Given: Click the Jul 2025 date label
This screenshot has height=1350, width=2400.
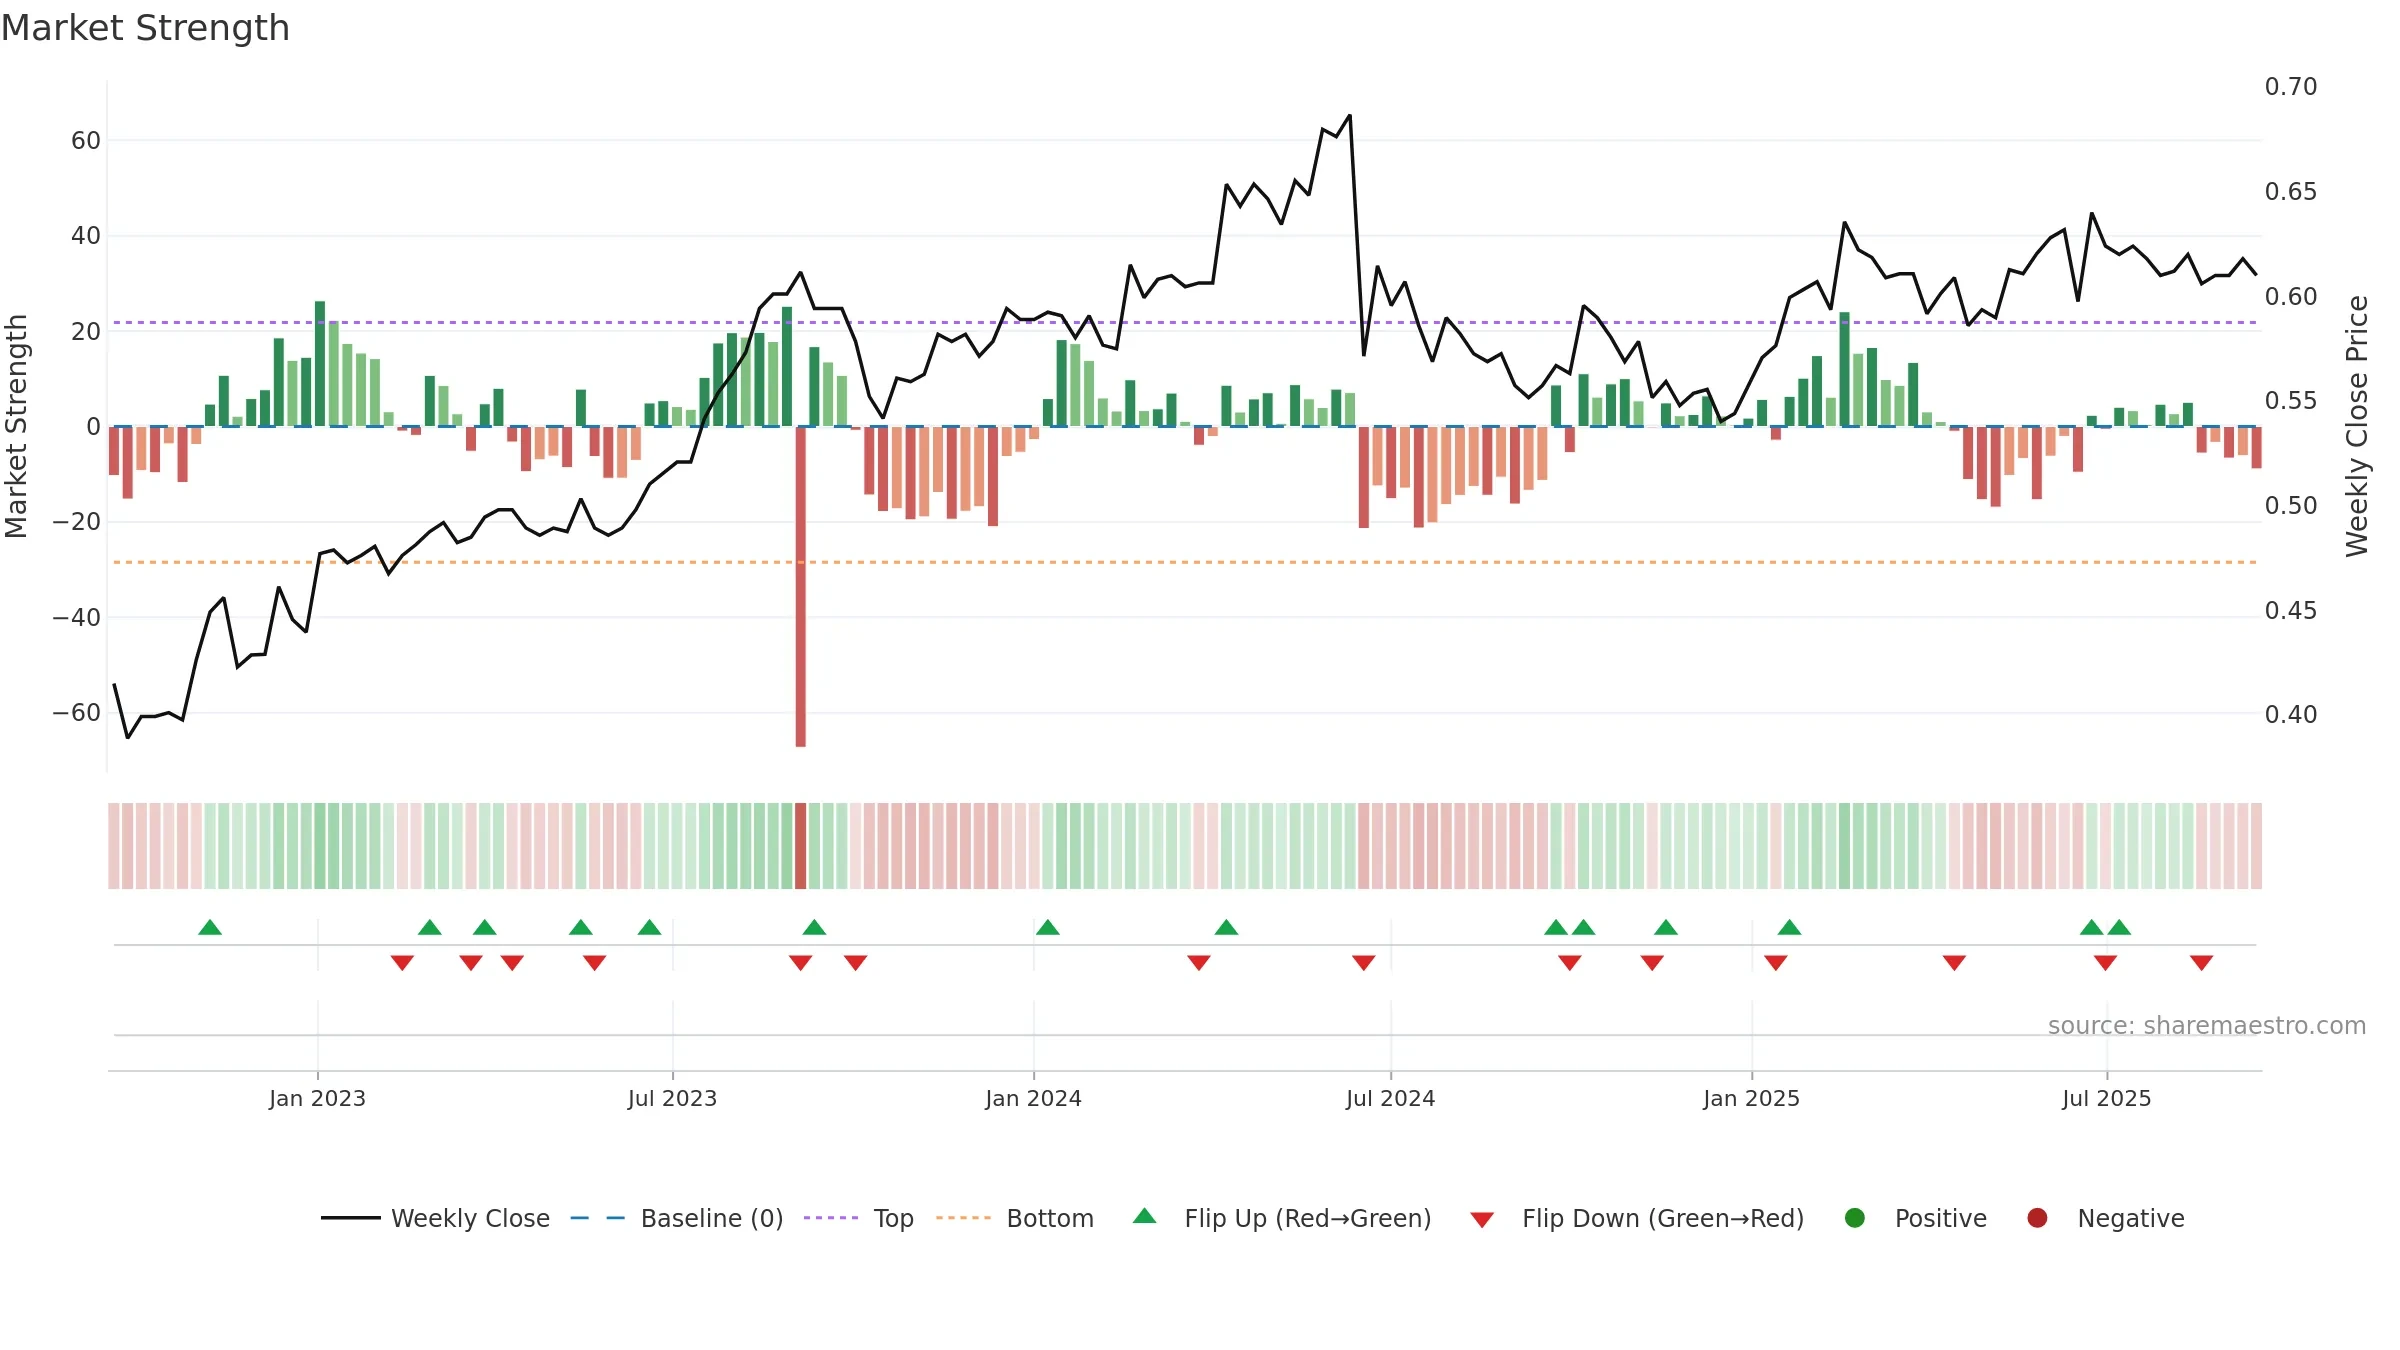Looking at the screenshot, I should click(x=2106, y=1098).
